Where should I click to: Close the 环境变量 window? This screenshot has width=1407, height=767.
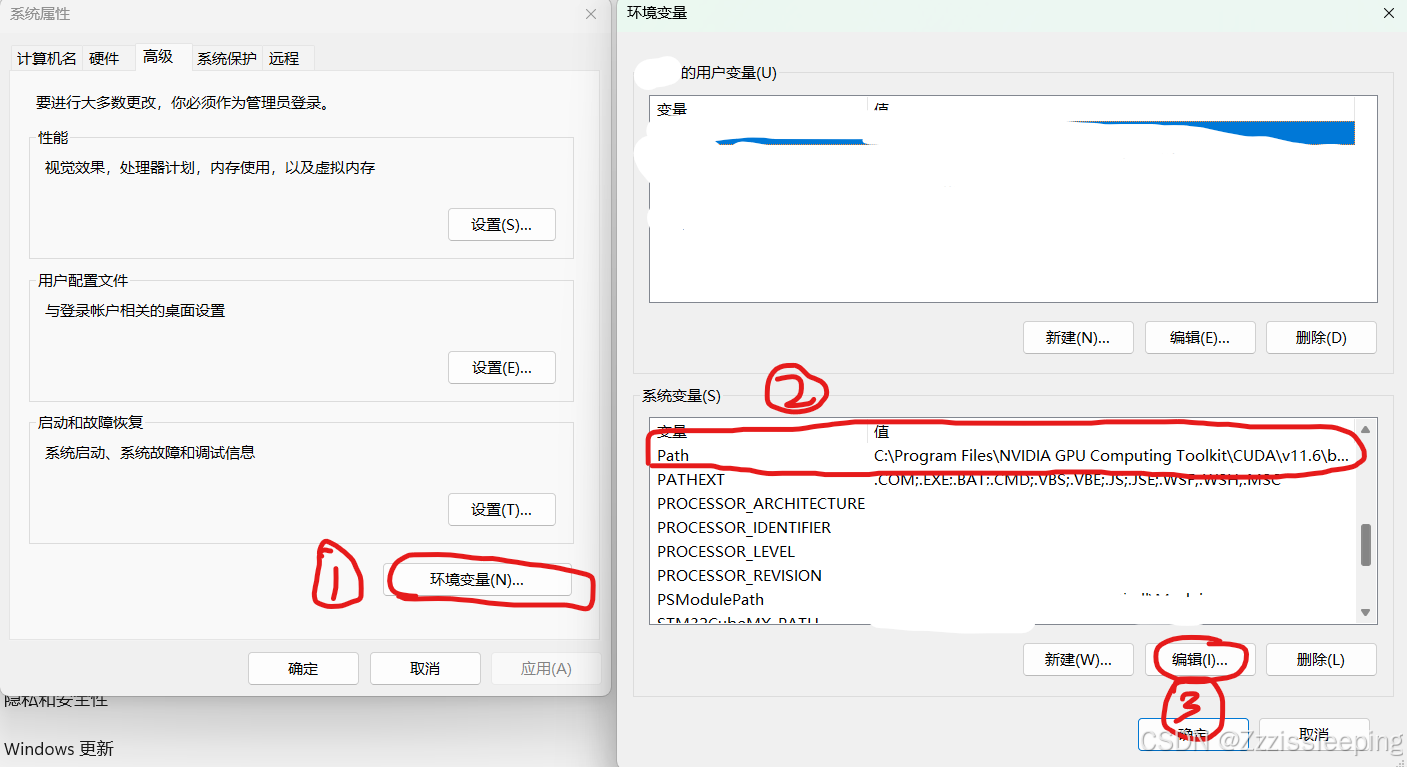pyautogui.click(x=1388, y=13)
